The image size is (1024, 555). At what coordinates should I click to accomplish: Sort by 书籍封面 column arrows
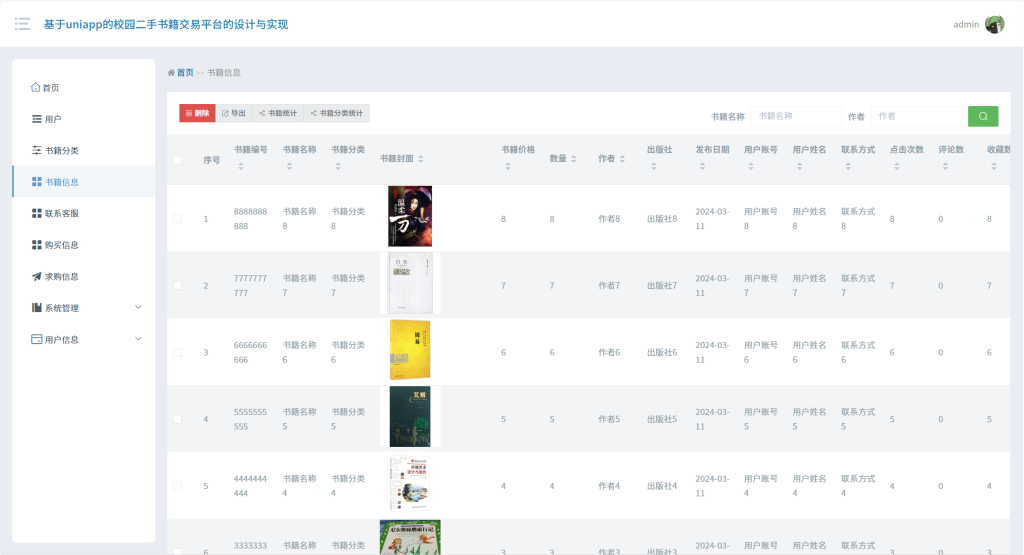click(x=421, y=159)
